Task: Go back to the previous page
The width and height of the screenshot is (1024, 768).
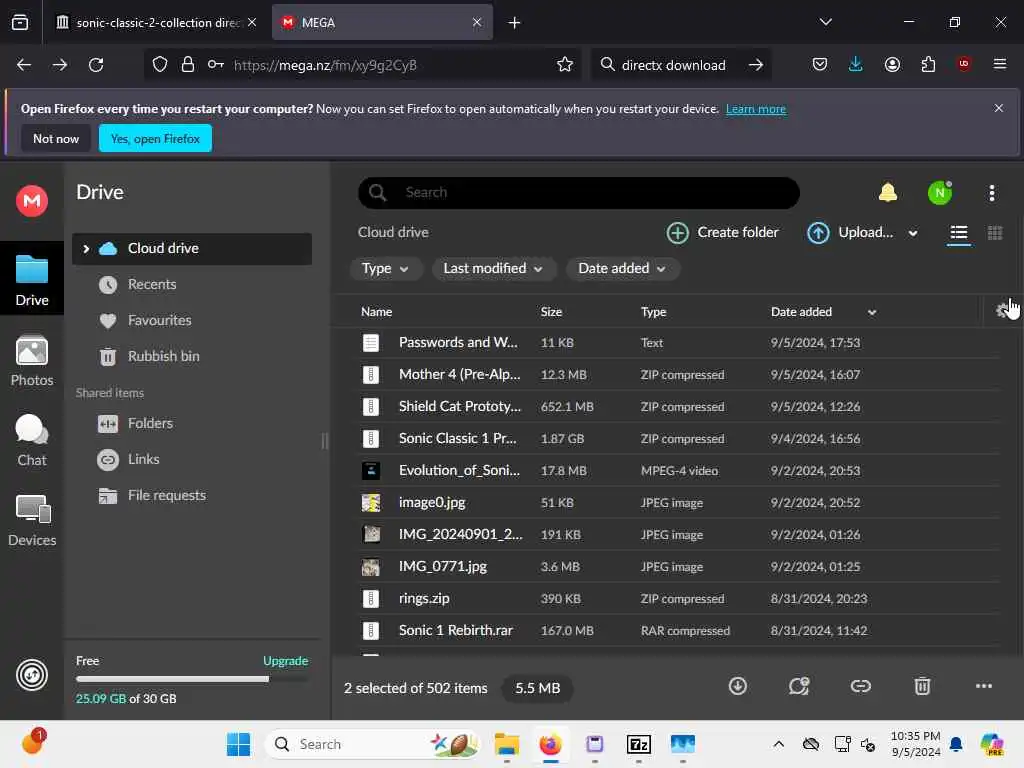Action: pos(24,65)
